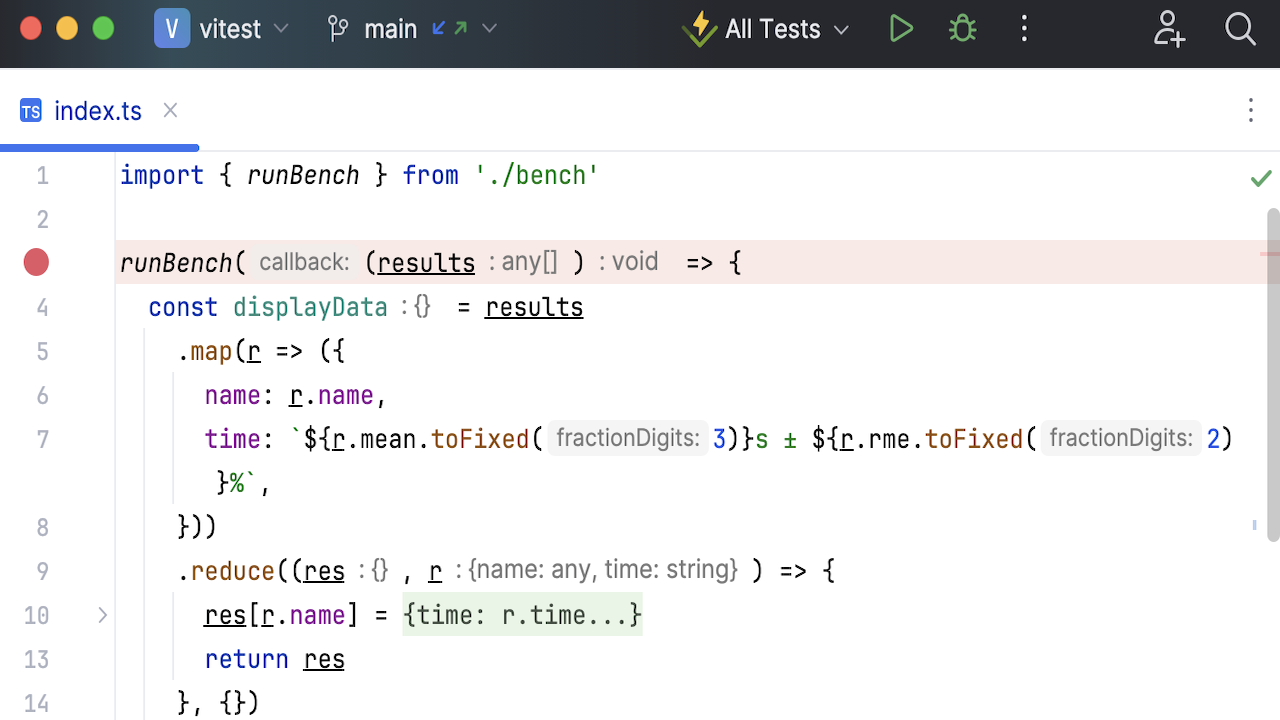Open Code With Me collaboration icon
Image resolution: width=1280 pixels, height=720 pixels.
[1168, 29]
